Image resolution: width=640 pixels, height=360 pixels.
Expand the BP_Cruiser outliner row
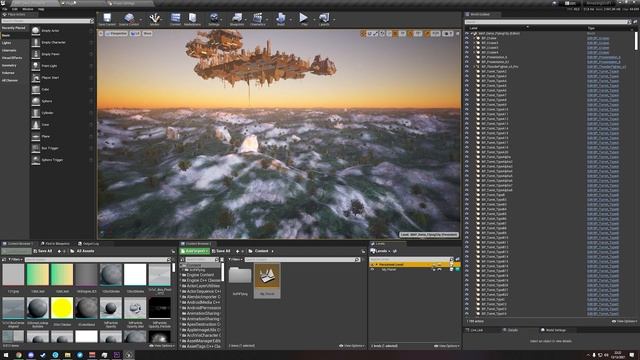point(474,38)
